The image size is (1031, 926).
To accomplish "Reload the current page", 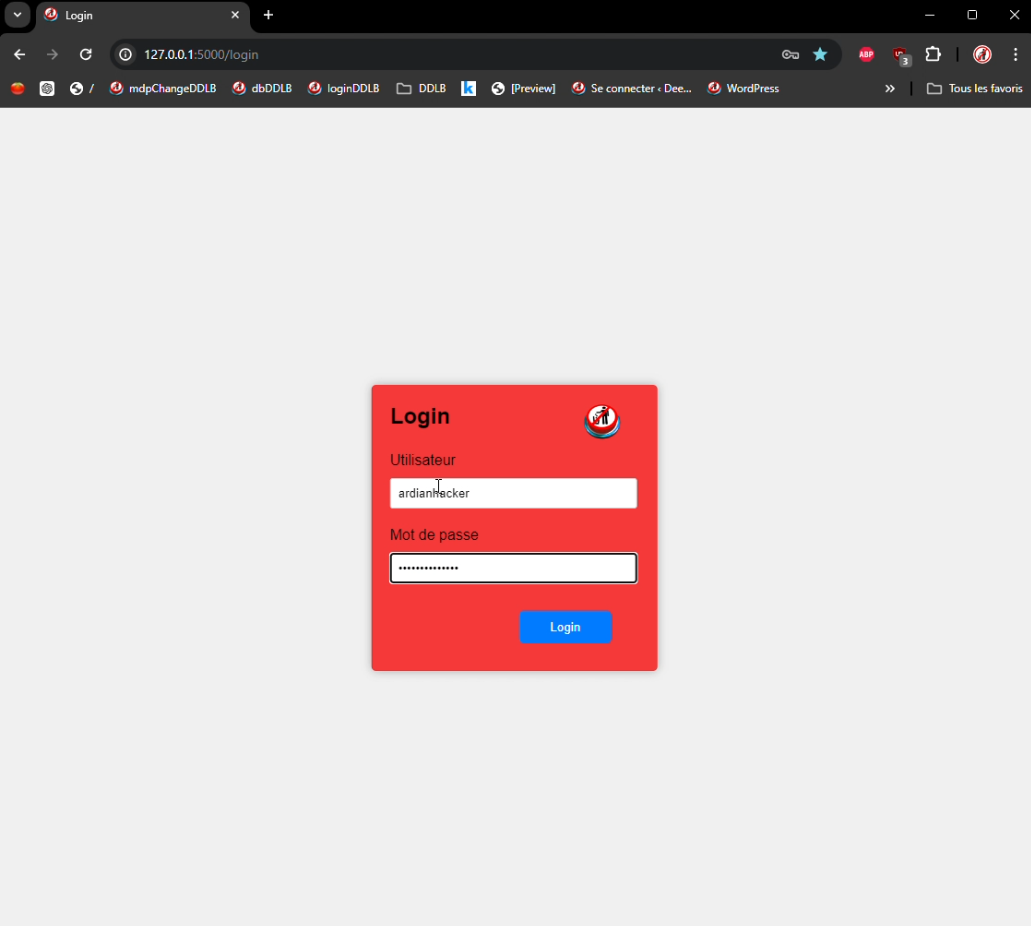I will coord(86,55).
